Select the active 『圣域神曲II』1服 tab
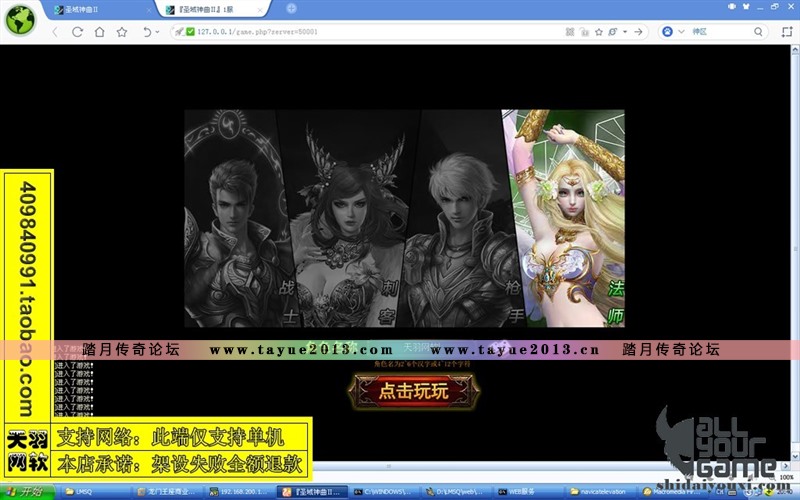Image resolution: width=800 pixels, height=500 pixels. (x=210, y=9)
